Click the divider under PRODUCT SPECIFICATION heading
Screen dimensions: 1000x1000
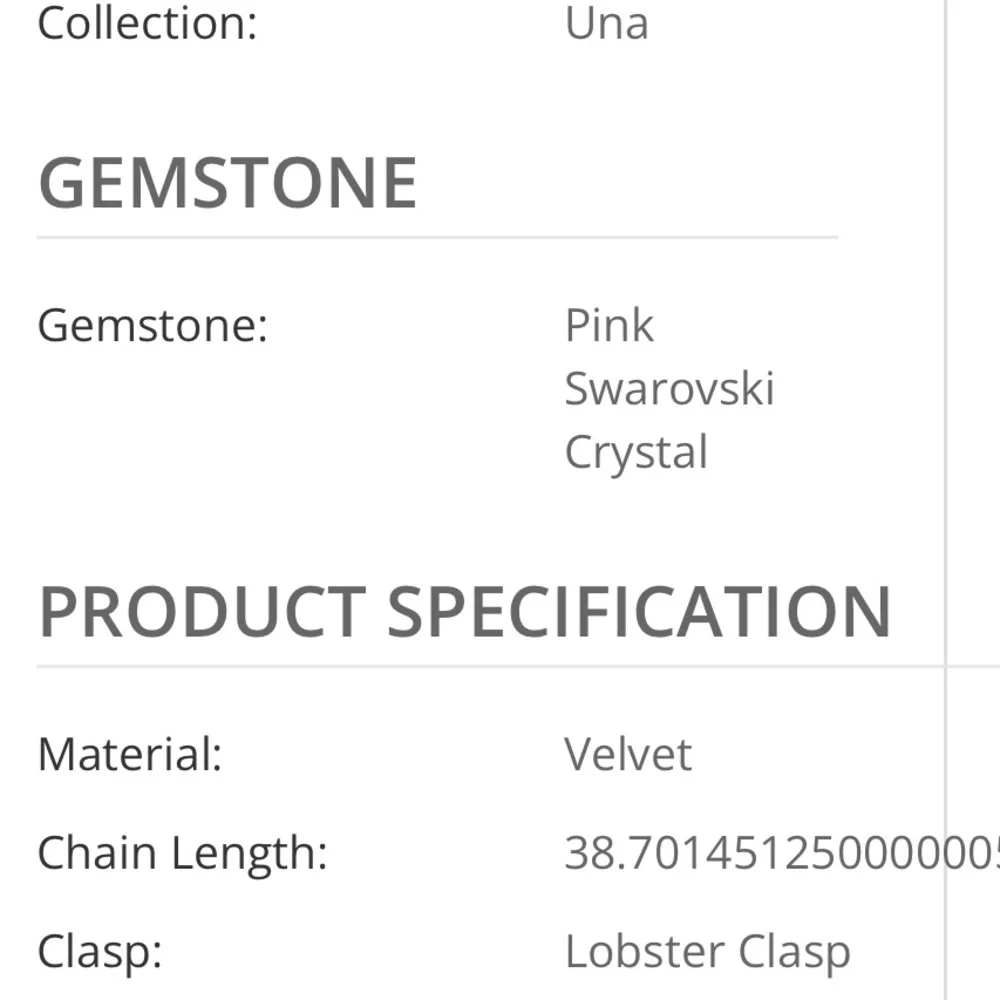click(x=490, y=666)
